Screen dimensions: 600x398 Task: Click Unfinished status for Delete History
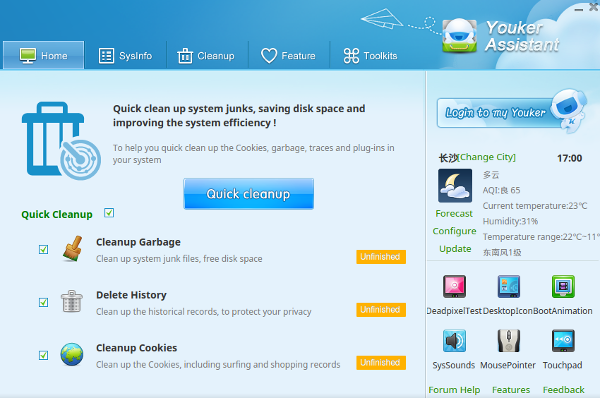381,310
